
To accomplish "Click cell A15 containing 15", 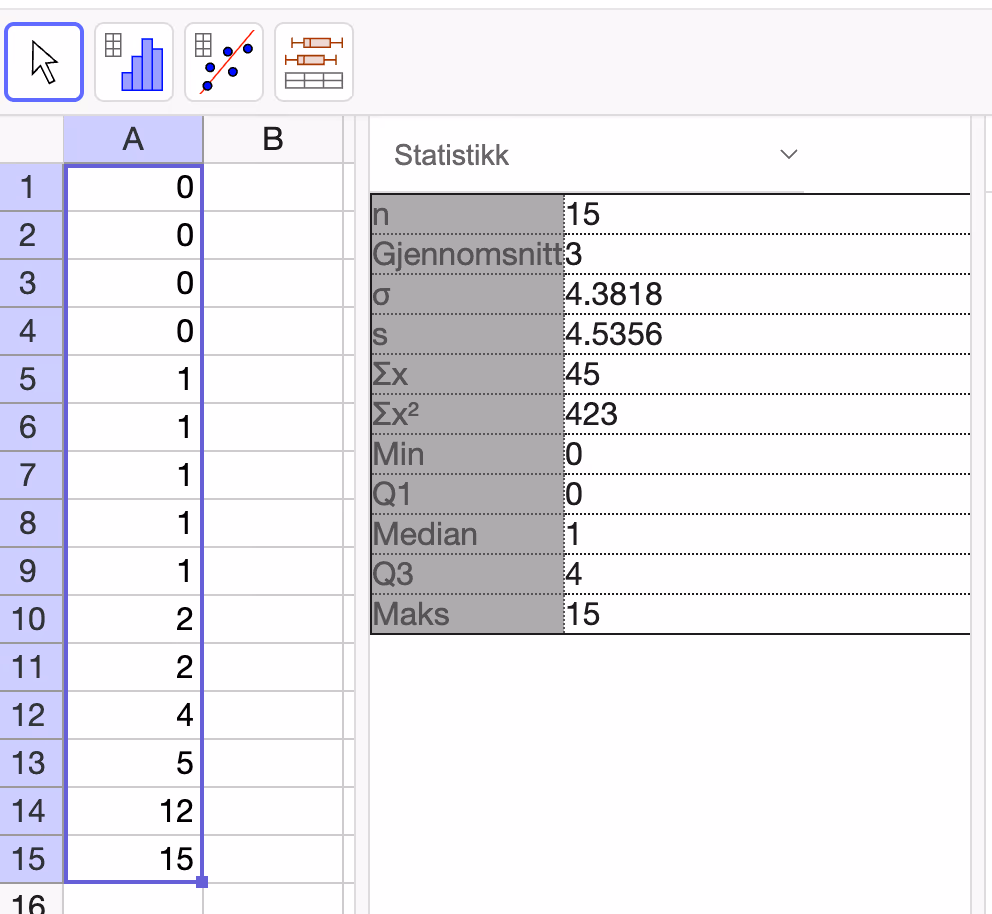I will pyautogui.click(x=133, y=859).
